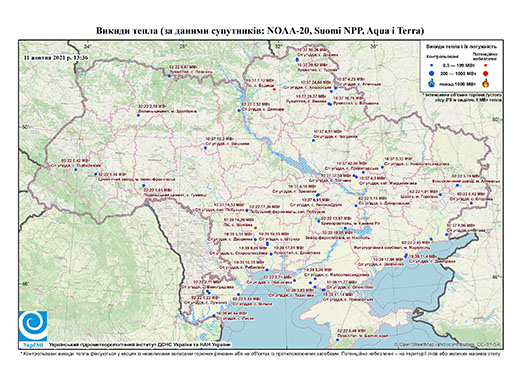Select the blue marker labeled 10:37 13,3 MW
This screenshot has width=520, height=368.
coord(205,147)
